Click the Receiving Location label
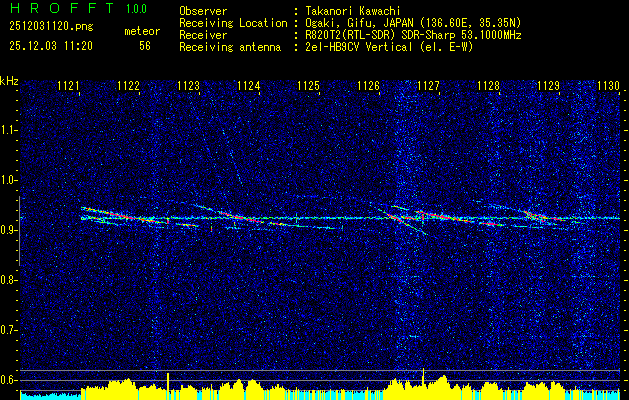This screenshot has width=629, height=400. point(233,23)
